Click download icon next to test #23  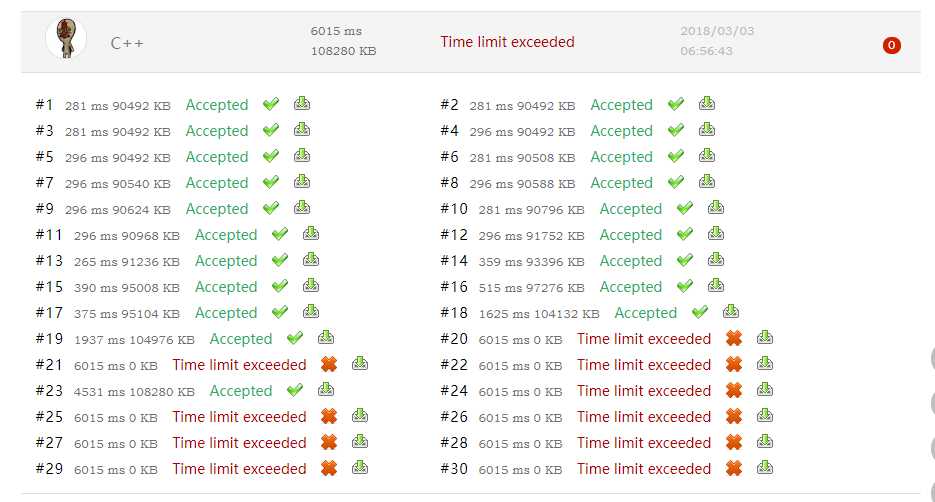tap(326, 390)
